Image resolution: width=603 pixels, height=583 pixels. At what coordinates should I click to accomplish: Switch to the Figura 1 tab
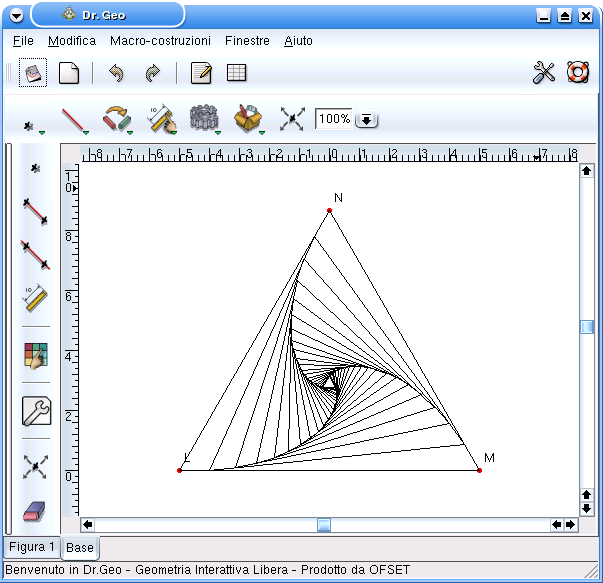pyautogui.click(x=32, y=547)
